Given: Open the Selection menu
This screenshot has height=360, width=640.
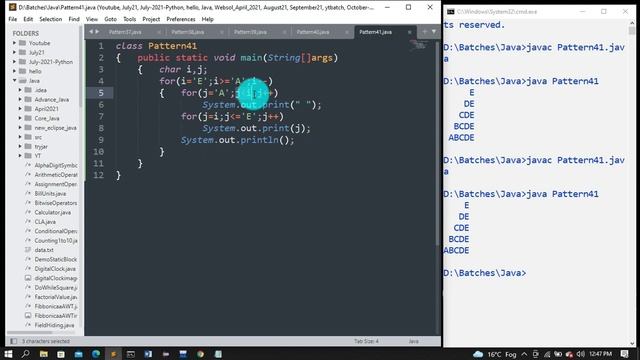Looking at the screenshot, I should click(50, 19).
